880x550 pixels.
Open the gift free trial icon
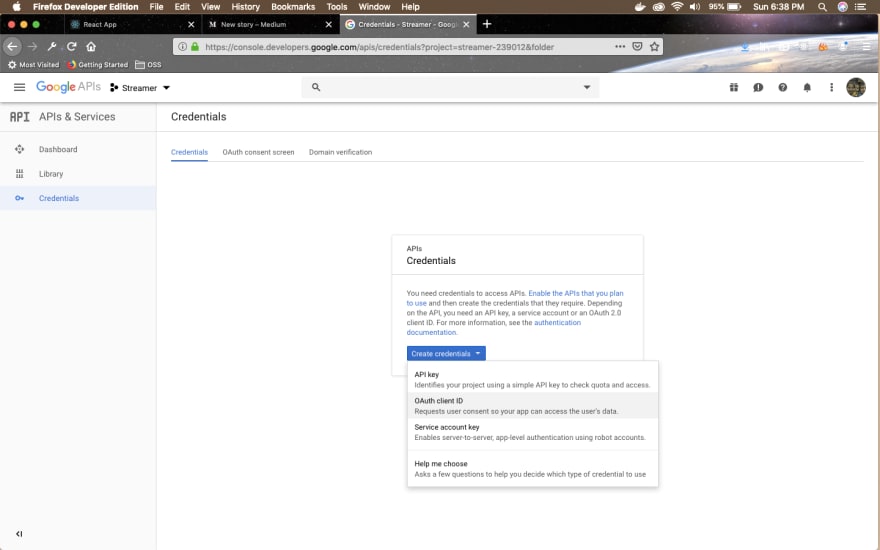[734, 87]
